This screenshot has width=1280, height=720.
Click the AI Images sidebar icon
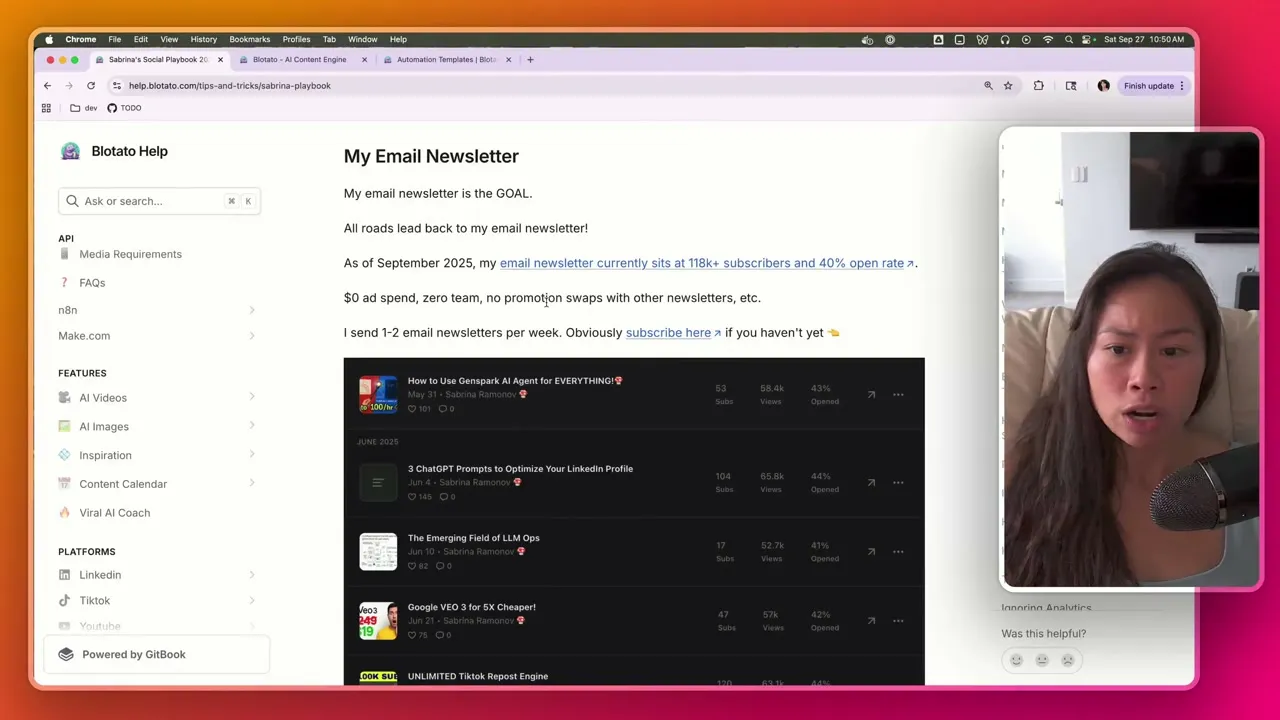click(65, 426)
